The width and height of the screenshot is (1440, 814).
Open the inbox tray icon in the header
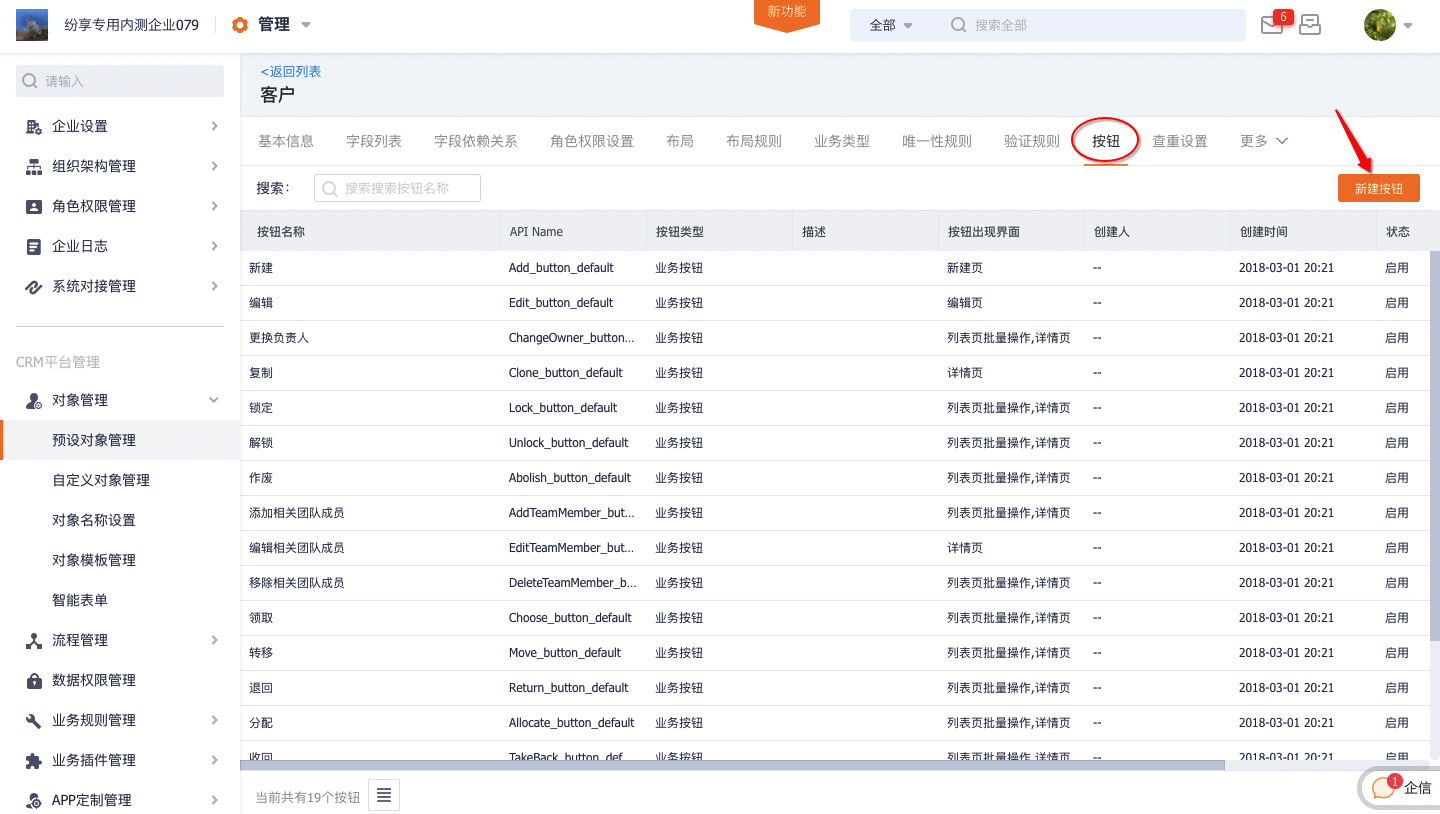click(1310, 25)
